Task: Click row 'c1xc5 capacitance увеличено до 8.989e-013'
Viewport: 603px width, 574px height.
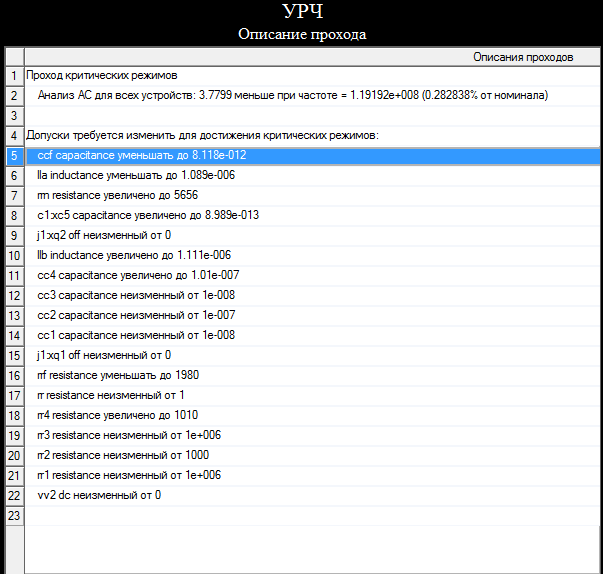Action: coord(312,215)
